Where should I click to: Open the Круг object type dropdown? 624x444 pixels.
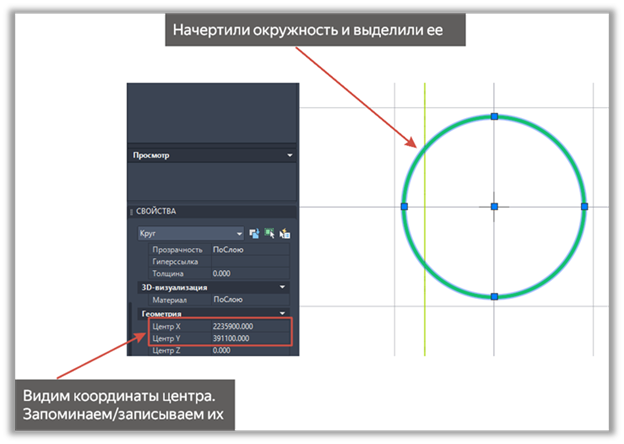pyautogui.click(x=191, y=234)
